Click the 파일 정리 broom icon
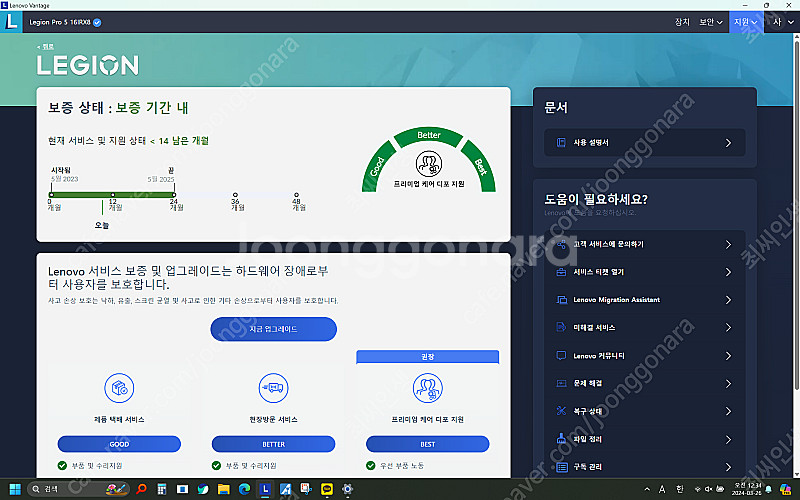Viewport: 800px width, 500px height. 561,439
